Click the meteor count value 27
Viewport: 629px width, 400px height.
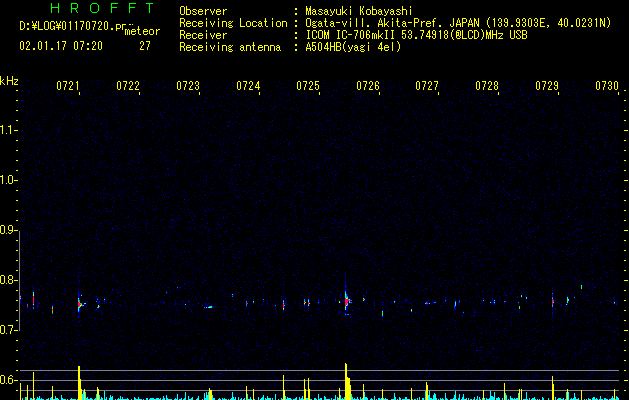point(145,46)
